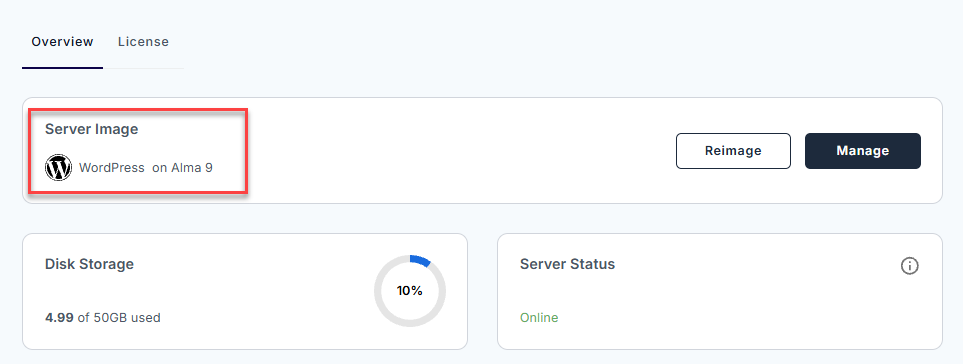The height and width of the screenshot is (364, 963).
Task: Open the License tab
Action: pyautogui.click(x=143, y=42)
